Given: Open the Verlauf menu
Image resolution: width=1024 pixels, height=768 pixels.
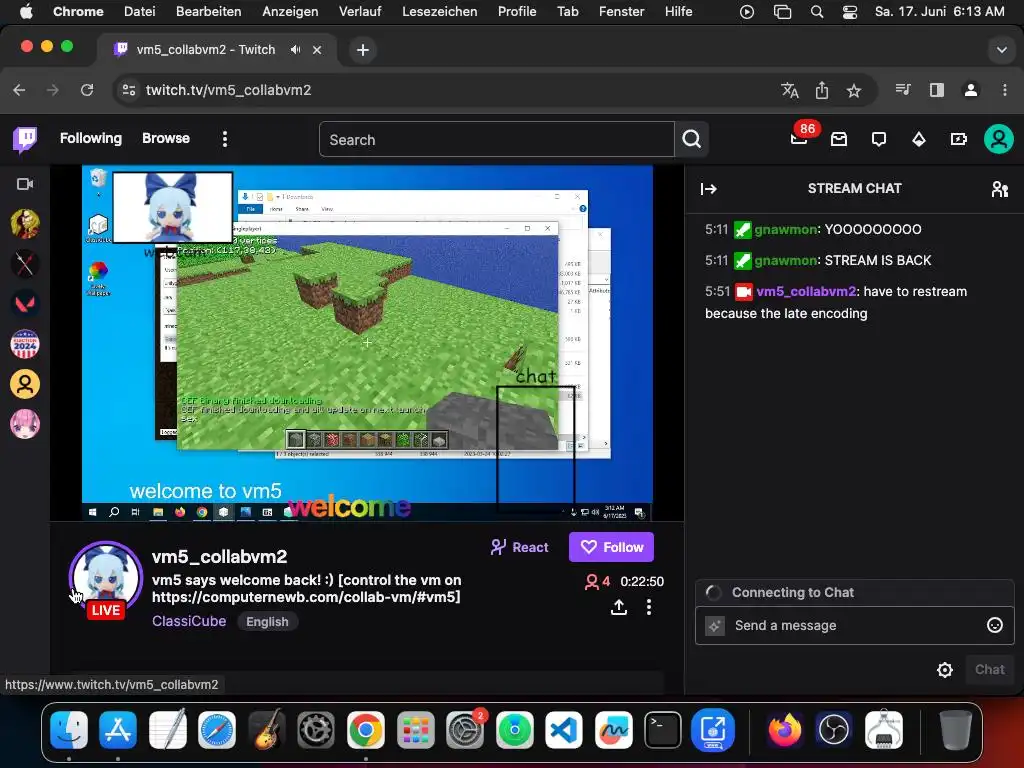Looking at the screenshot, I should click(360, 11).
